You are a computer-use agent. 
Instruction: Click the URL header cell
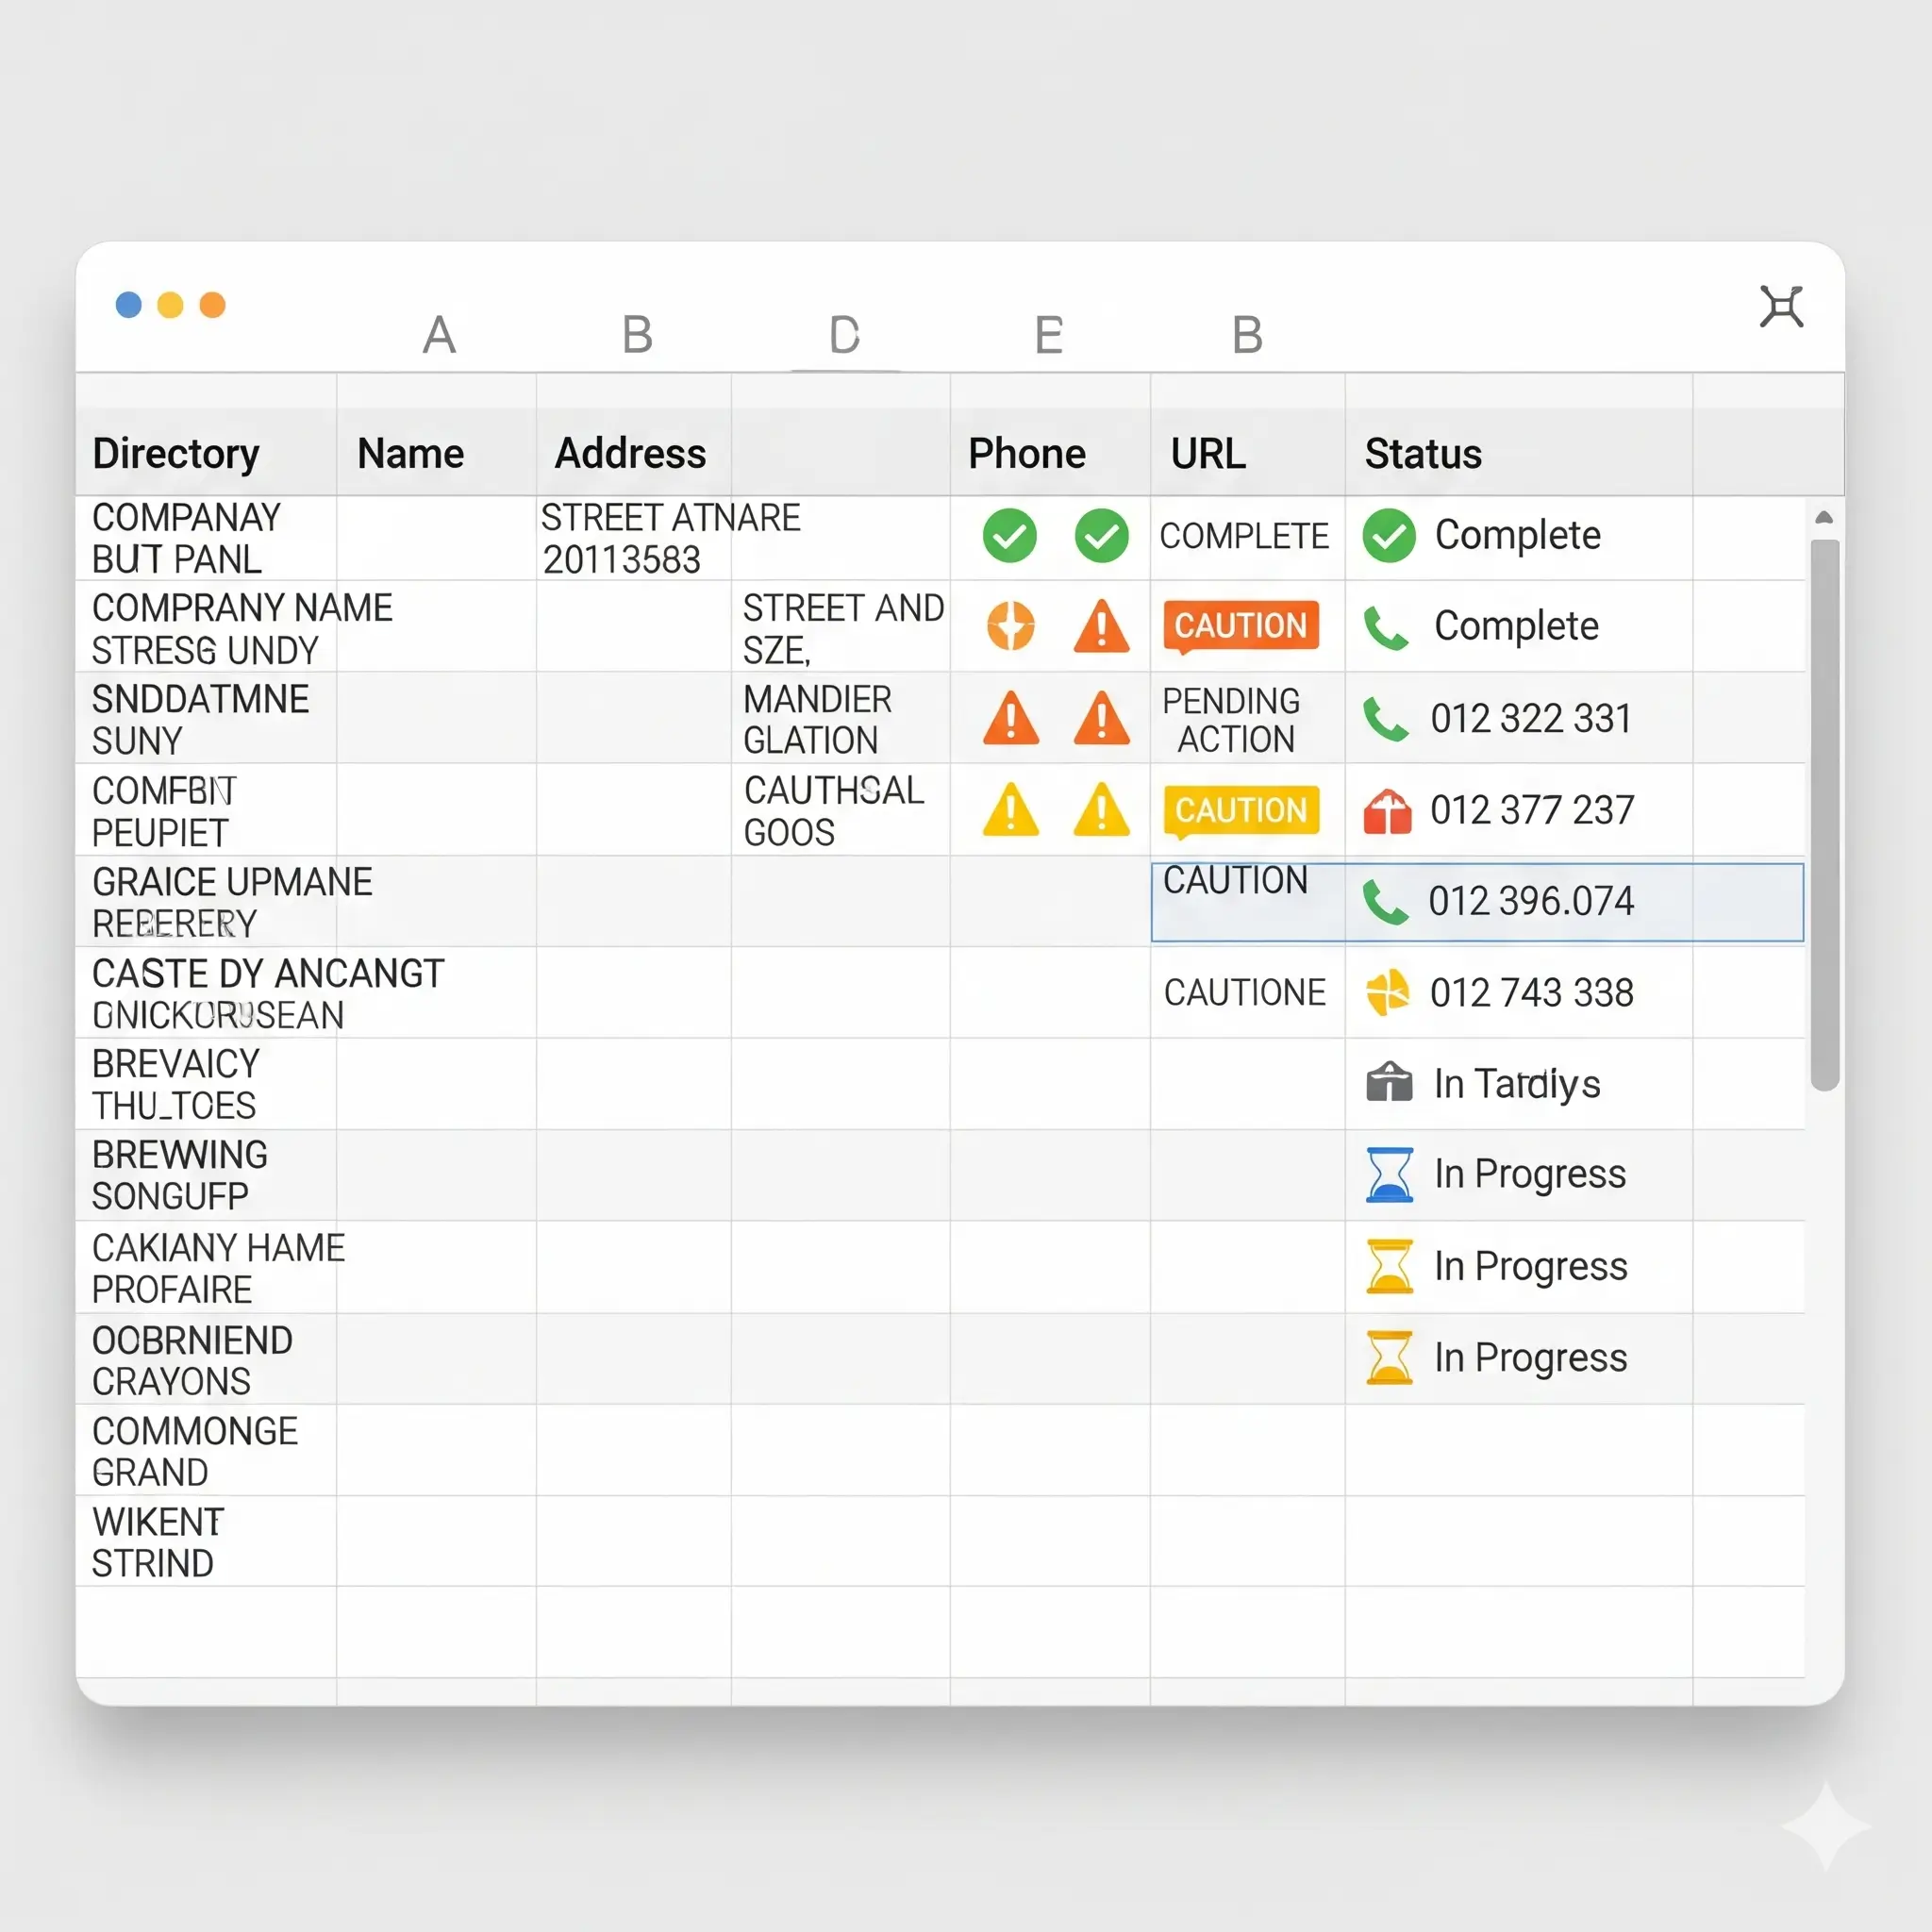pyautogui.click(x=1247, y=453)
